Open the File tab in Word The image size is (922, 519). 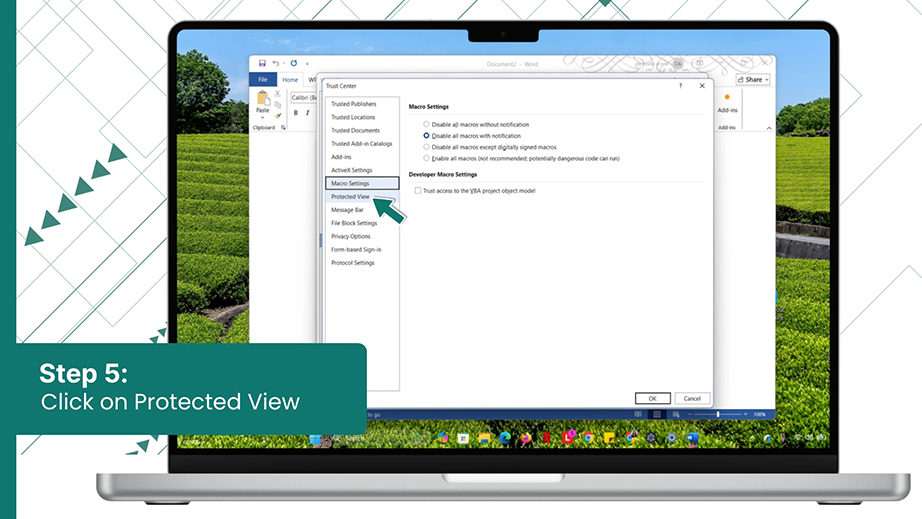(263, 79)
